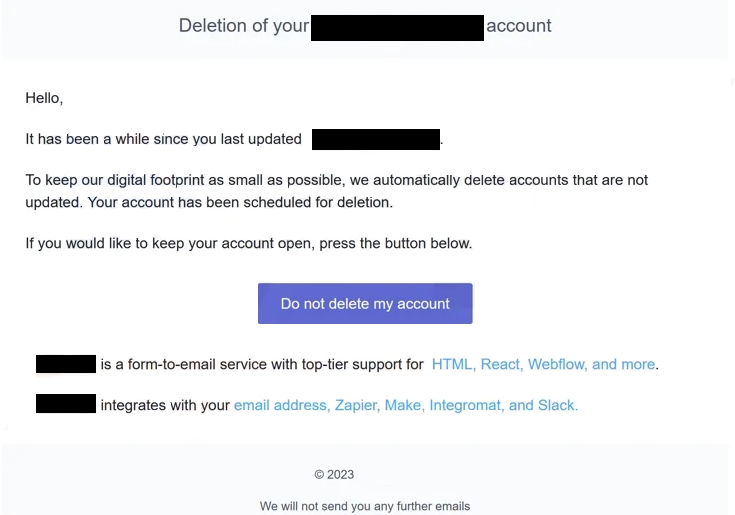Follow the "email address, Zapier, Make, Integromat, and Slack" link

pyautogui.click(x=405, y=405)
